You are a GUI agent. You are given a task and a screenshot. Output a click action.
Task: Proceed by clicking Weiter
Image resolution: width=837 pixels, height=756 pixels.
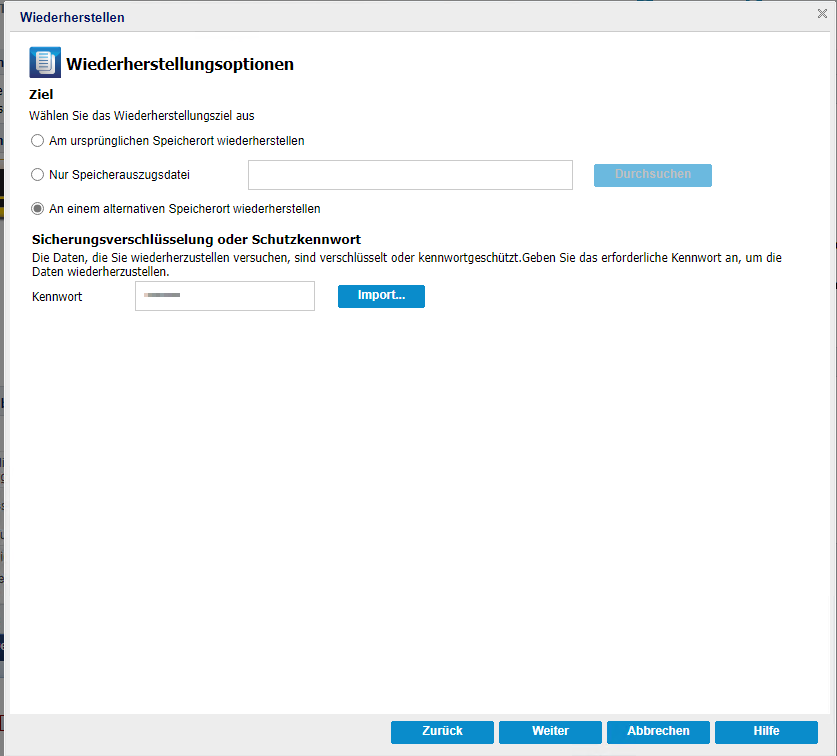(x=550, y=731)
